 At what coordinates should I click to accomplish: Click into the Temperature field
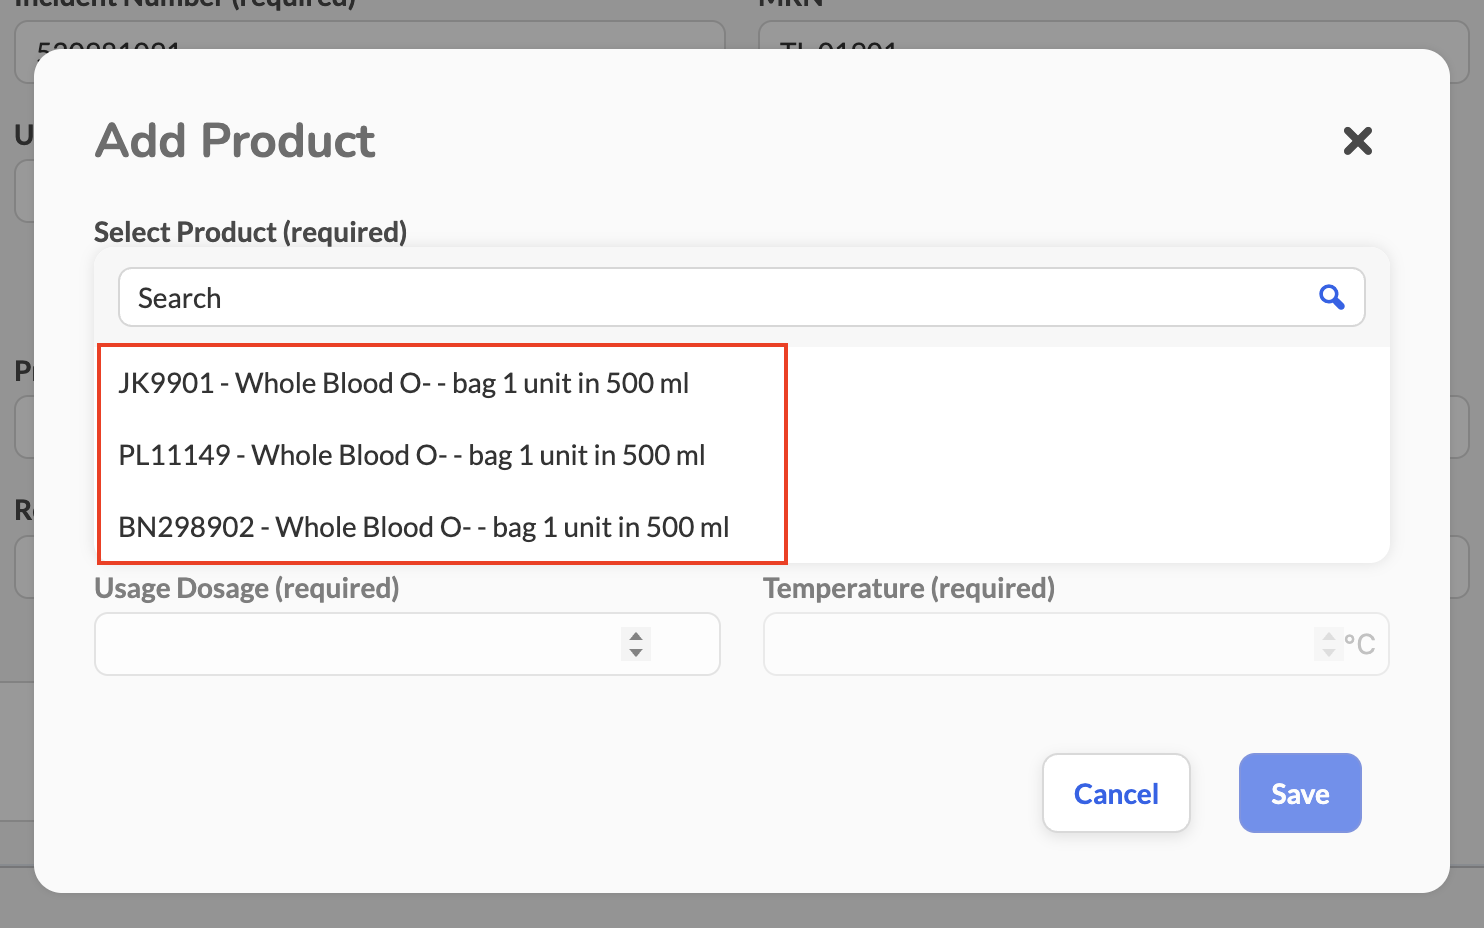pos(1076,644)
